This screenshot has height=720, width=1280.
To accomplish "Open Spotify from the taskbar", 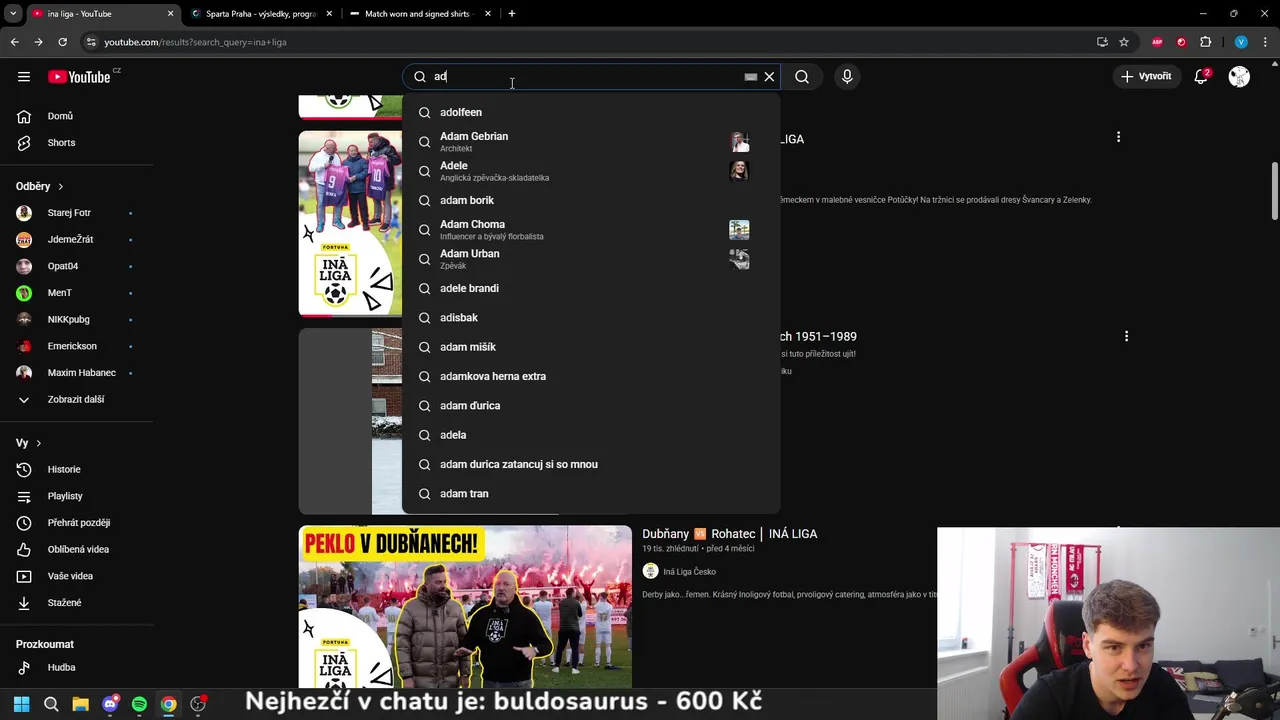I will pos(139,704).
